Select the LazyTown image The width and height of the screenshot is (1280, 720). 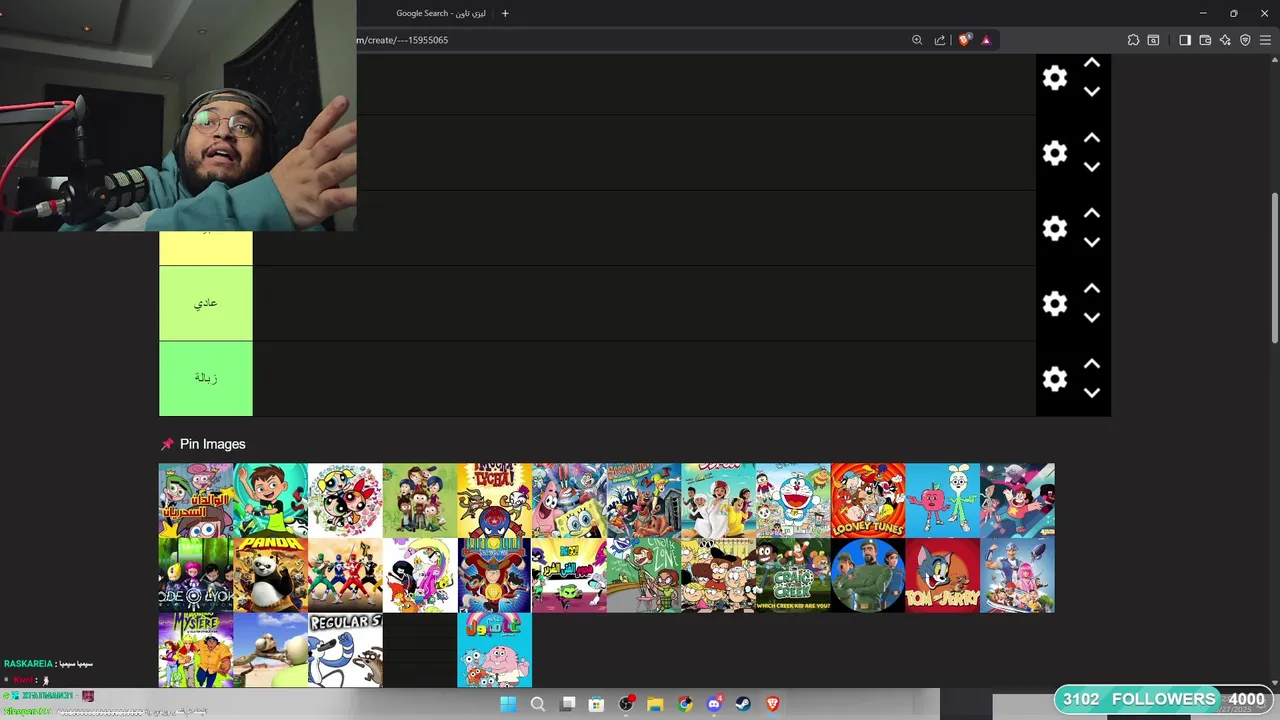[1017, 575]
